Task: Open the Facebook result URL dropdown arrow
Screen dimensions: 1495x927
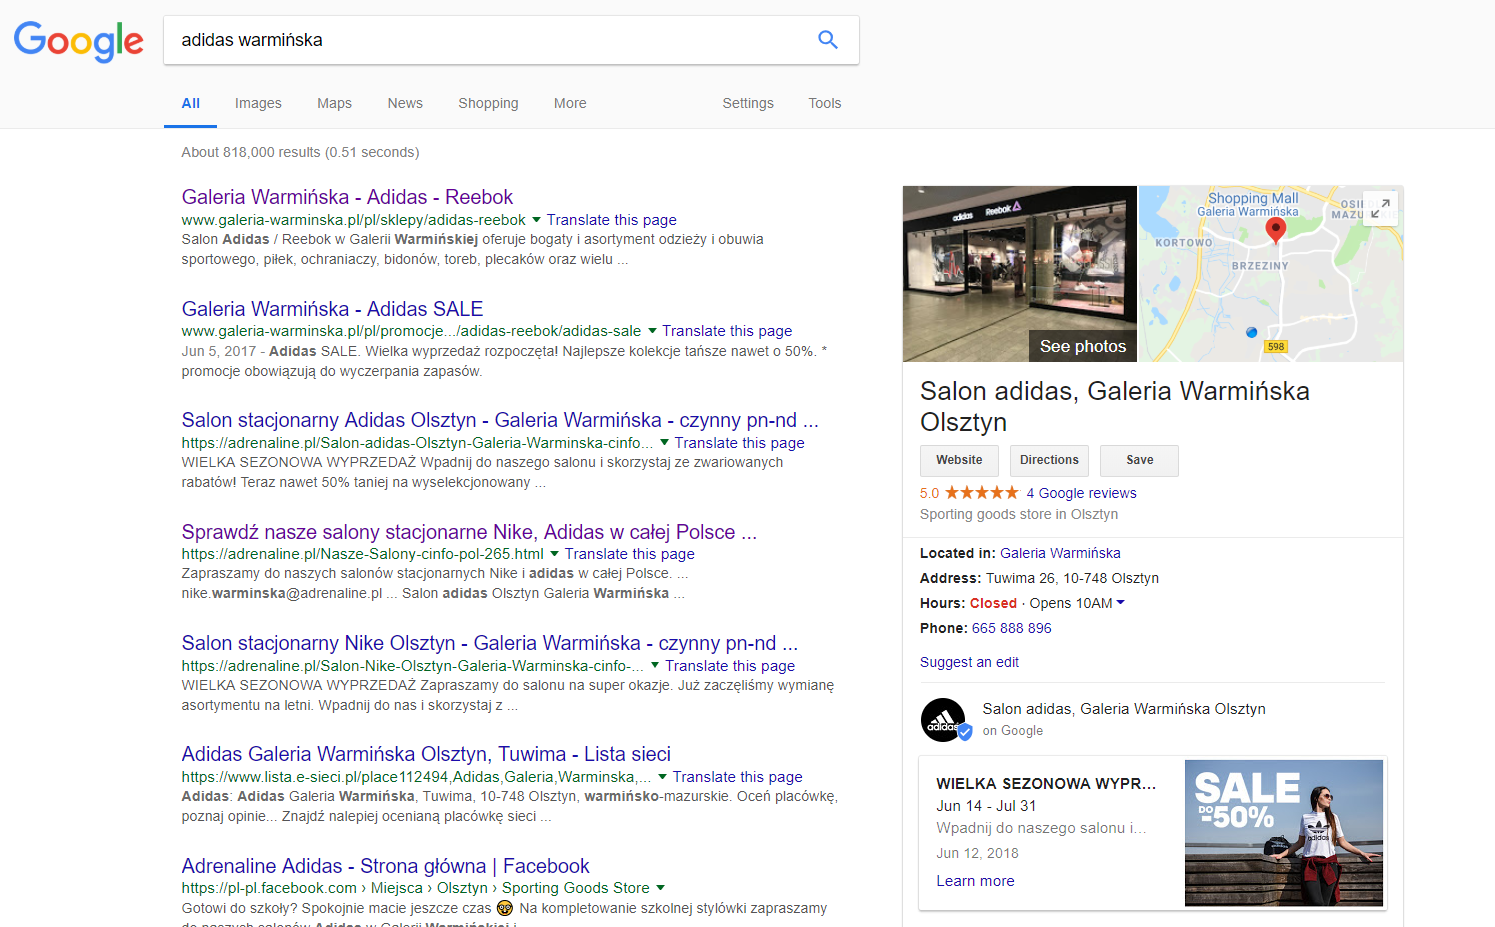Action: pyautogui.click(x=661, y=888)
